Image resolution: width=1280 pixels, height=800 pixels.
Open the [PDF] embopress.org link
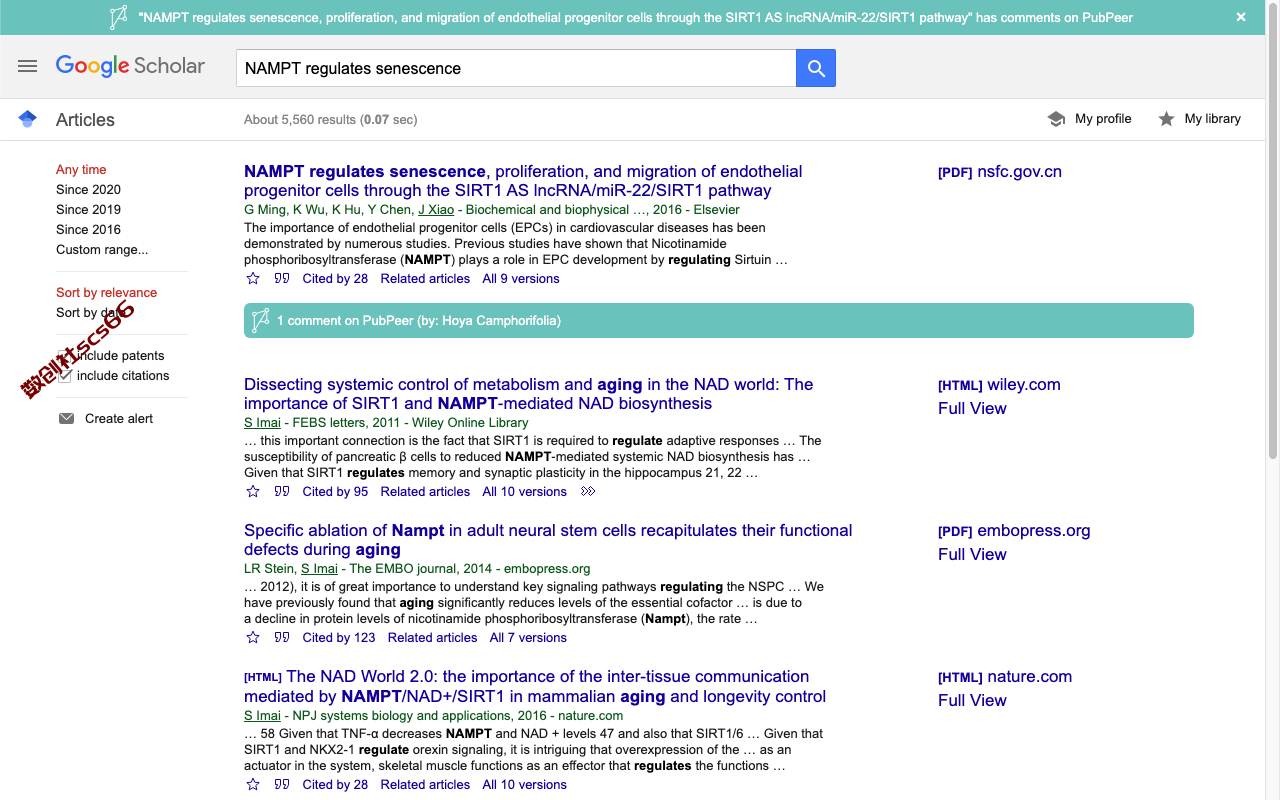[x=1014, y=531]
